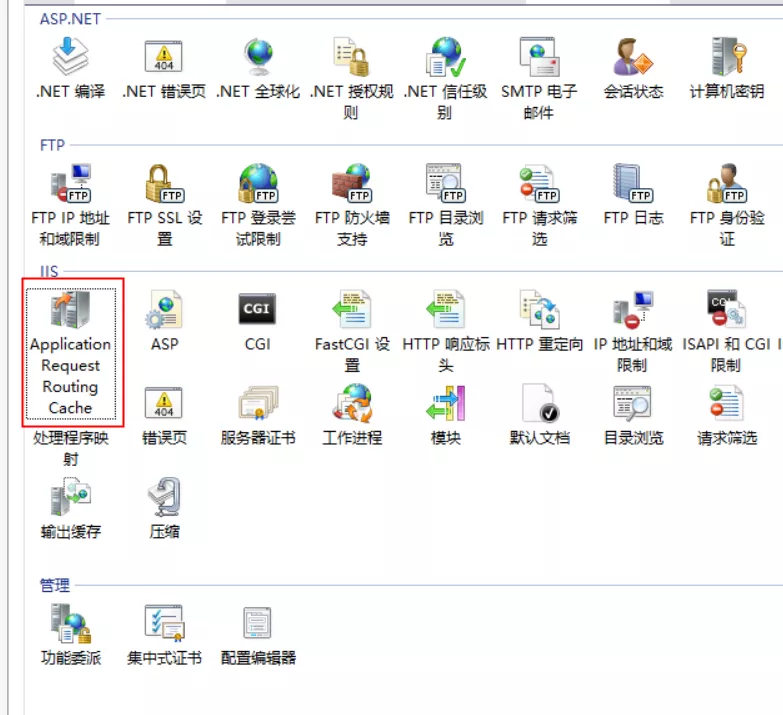This screenshot has height=715, width=783.
Task: Open 功能委派 under 管理
Action: coord(70,635)
